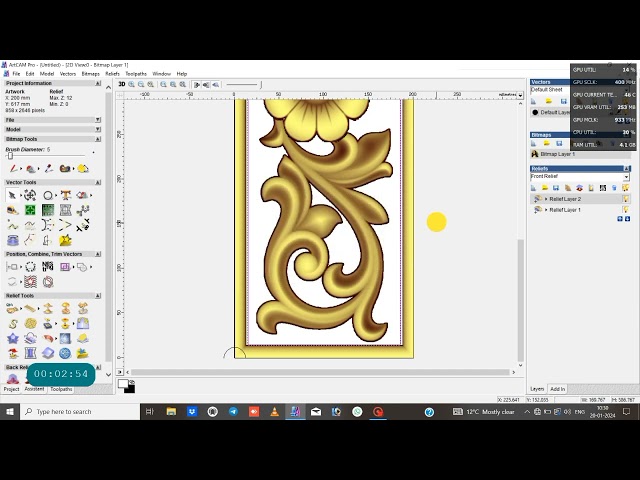The height and width of the screenshot is (480, 640).
Task: Open WhatsApp from the taskbar
Action: (x=357, y=412)
